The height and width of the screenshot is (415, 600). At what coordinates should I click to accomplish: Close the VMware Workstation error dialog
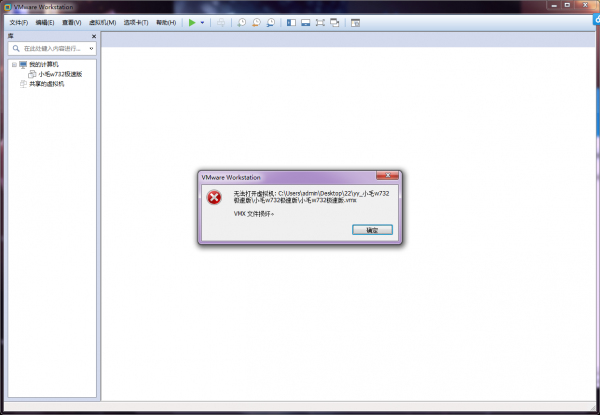[387, 175]
